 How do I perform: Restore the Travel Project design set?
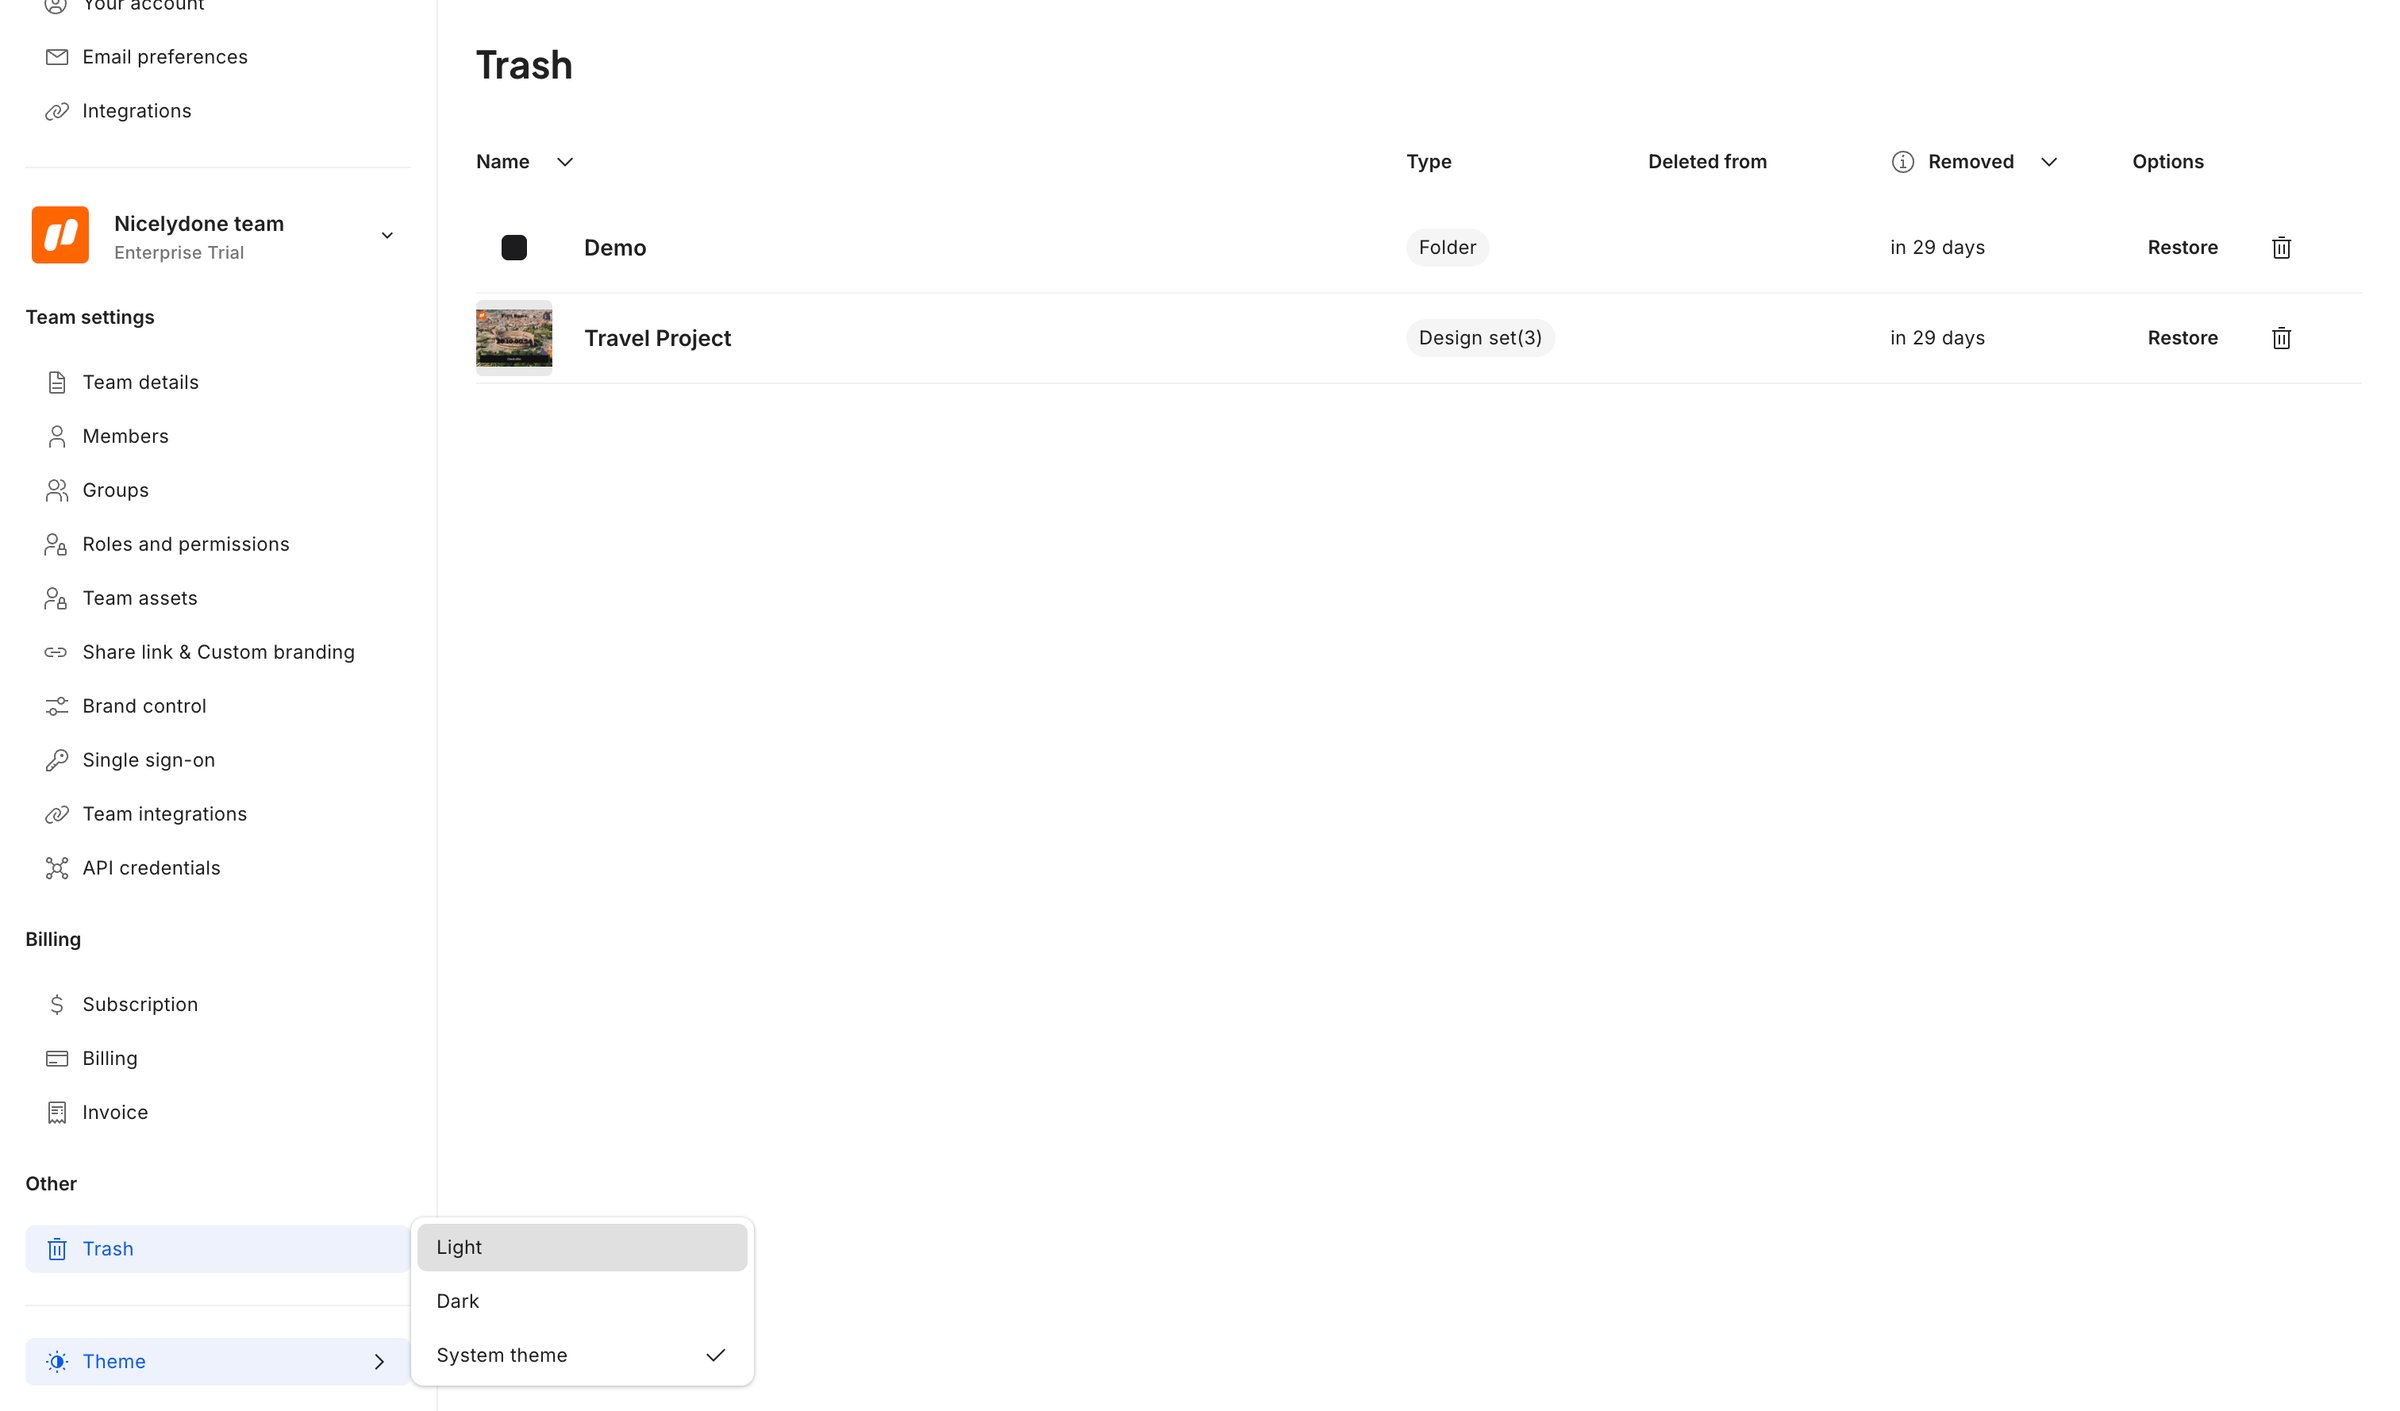click(2182, 338)
